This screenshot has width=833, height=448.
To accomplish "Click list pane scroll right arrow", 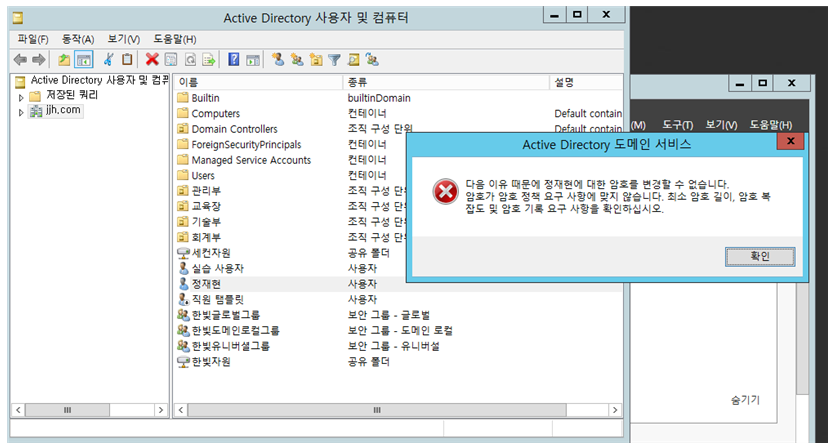I will (x=615, y=410).
